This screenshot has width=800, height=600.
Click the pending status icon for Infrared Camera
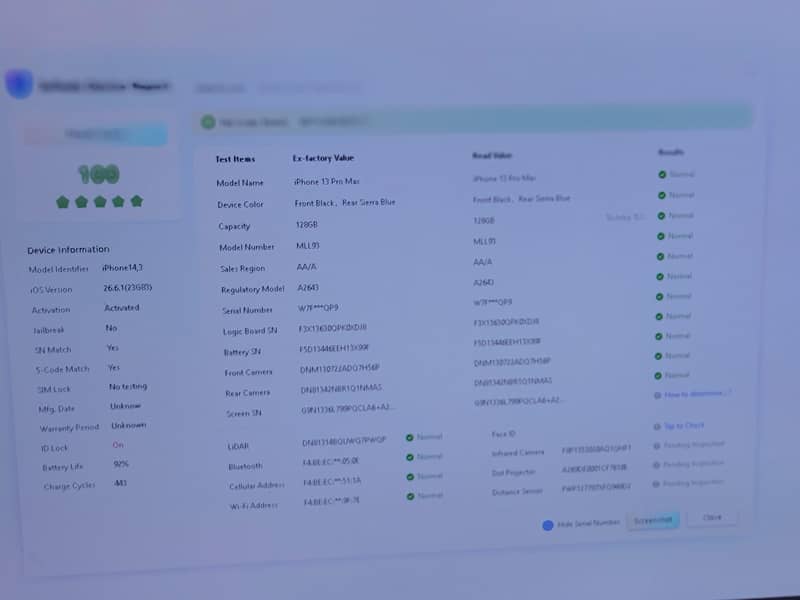tap(657, 446)
